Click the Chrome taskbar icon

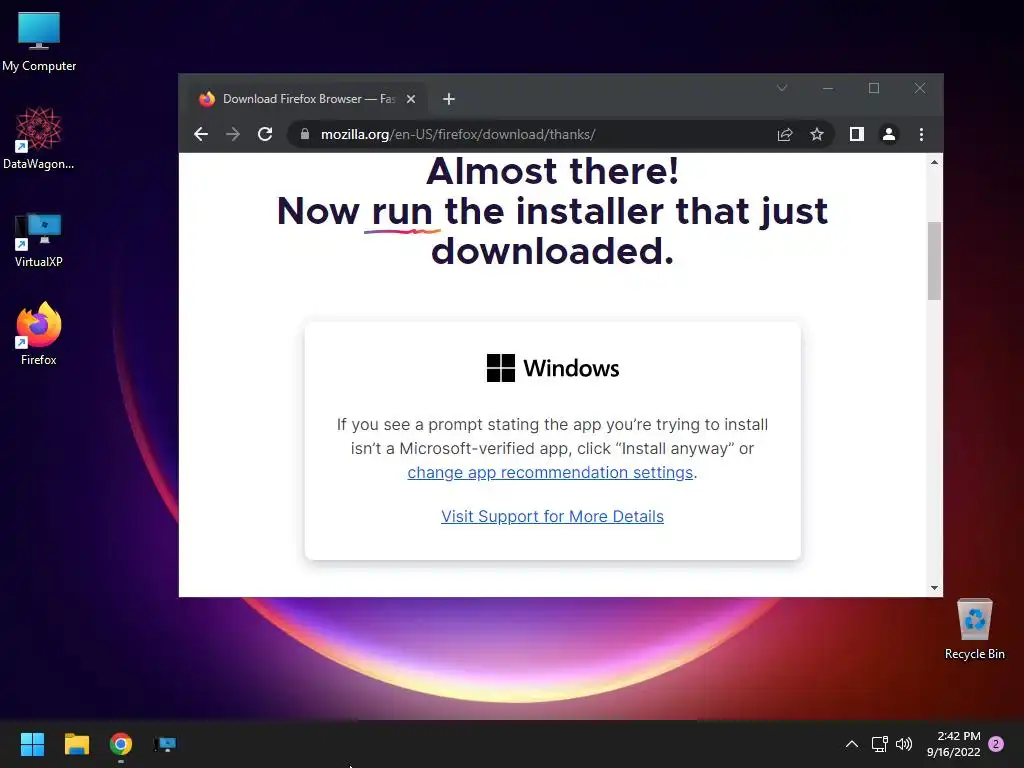coord(121,744)
